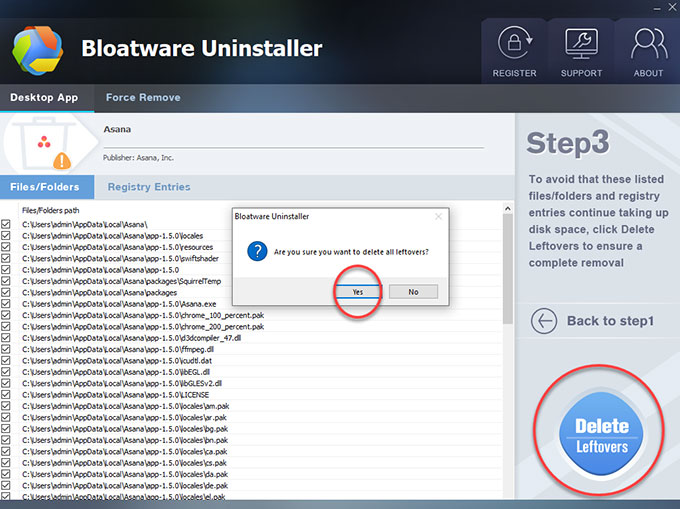Screen dimensions: 680x509
Task: Open the Registry Entries tab
Action: pos(149,187)
